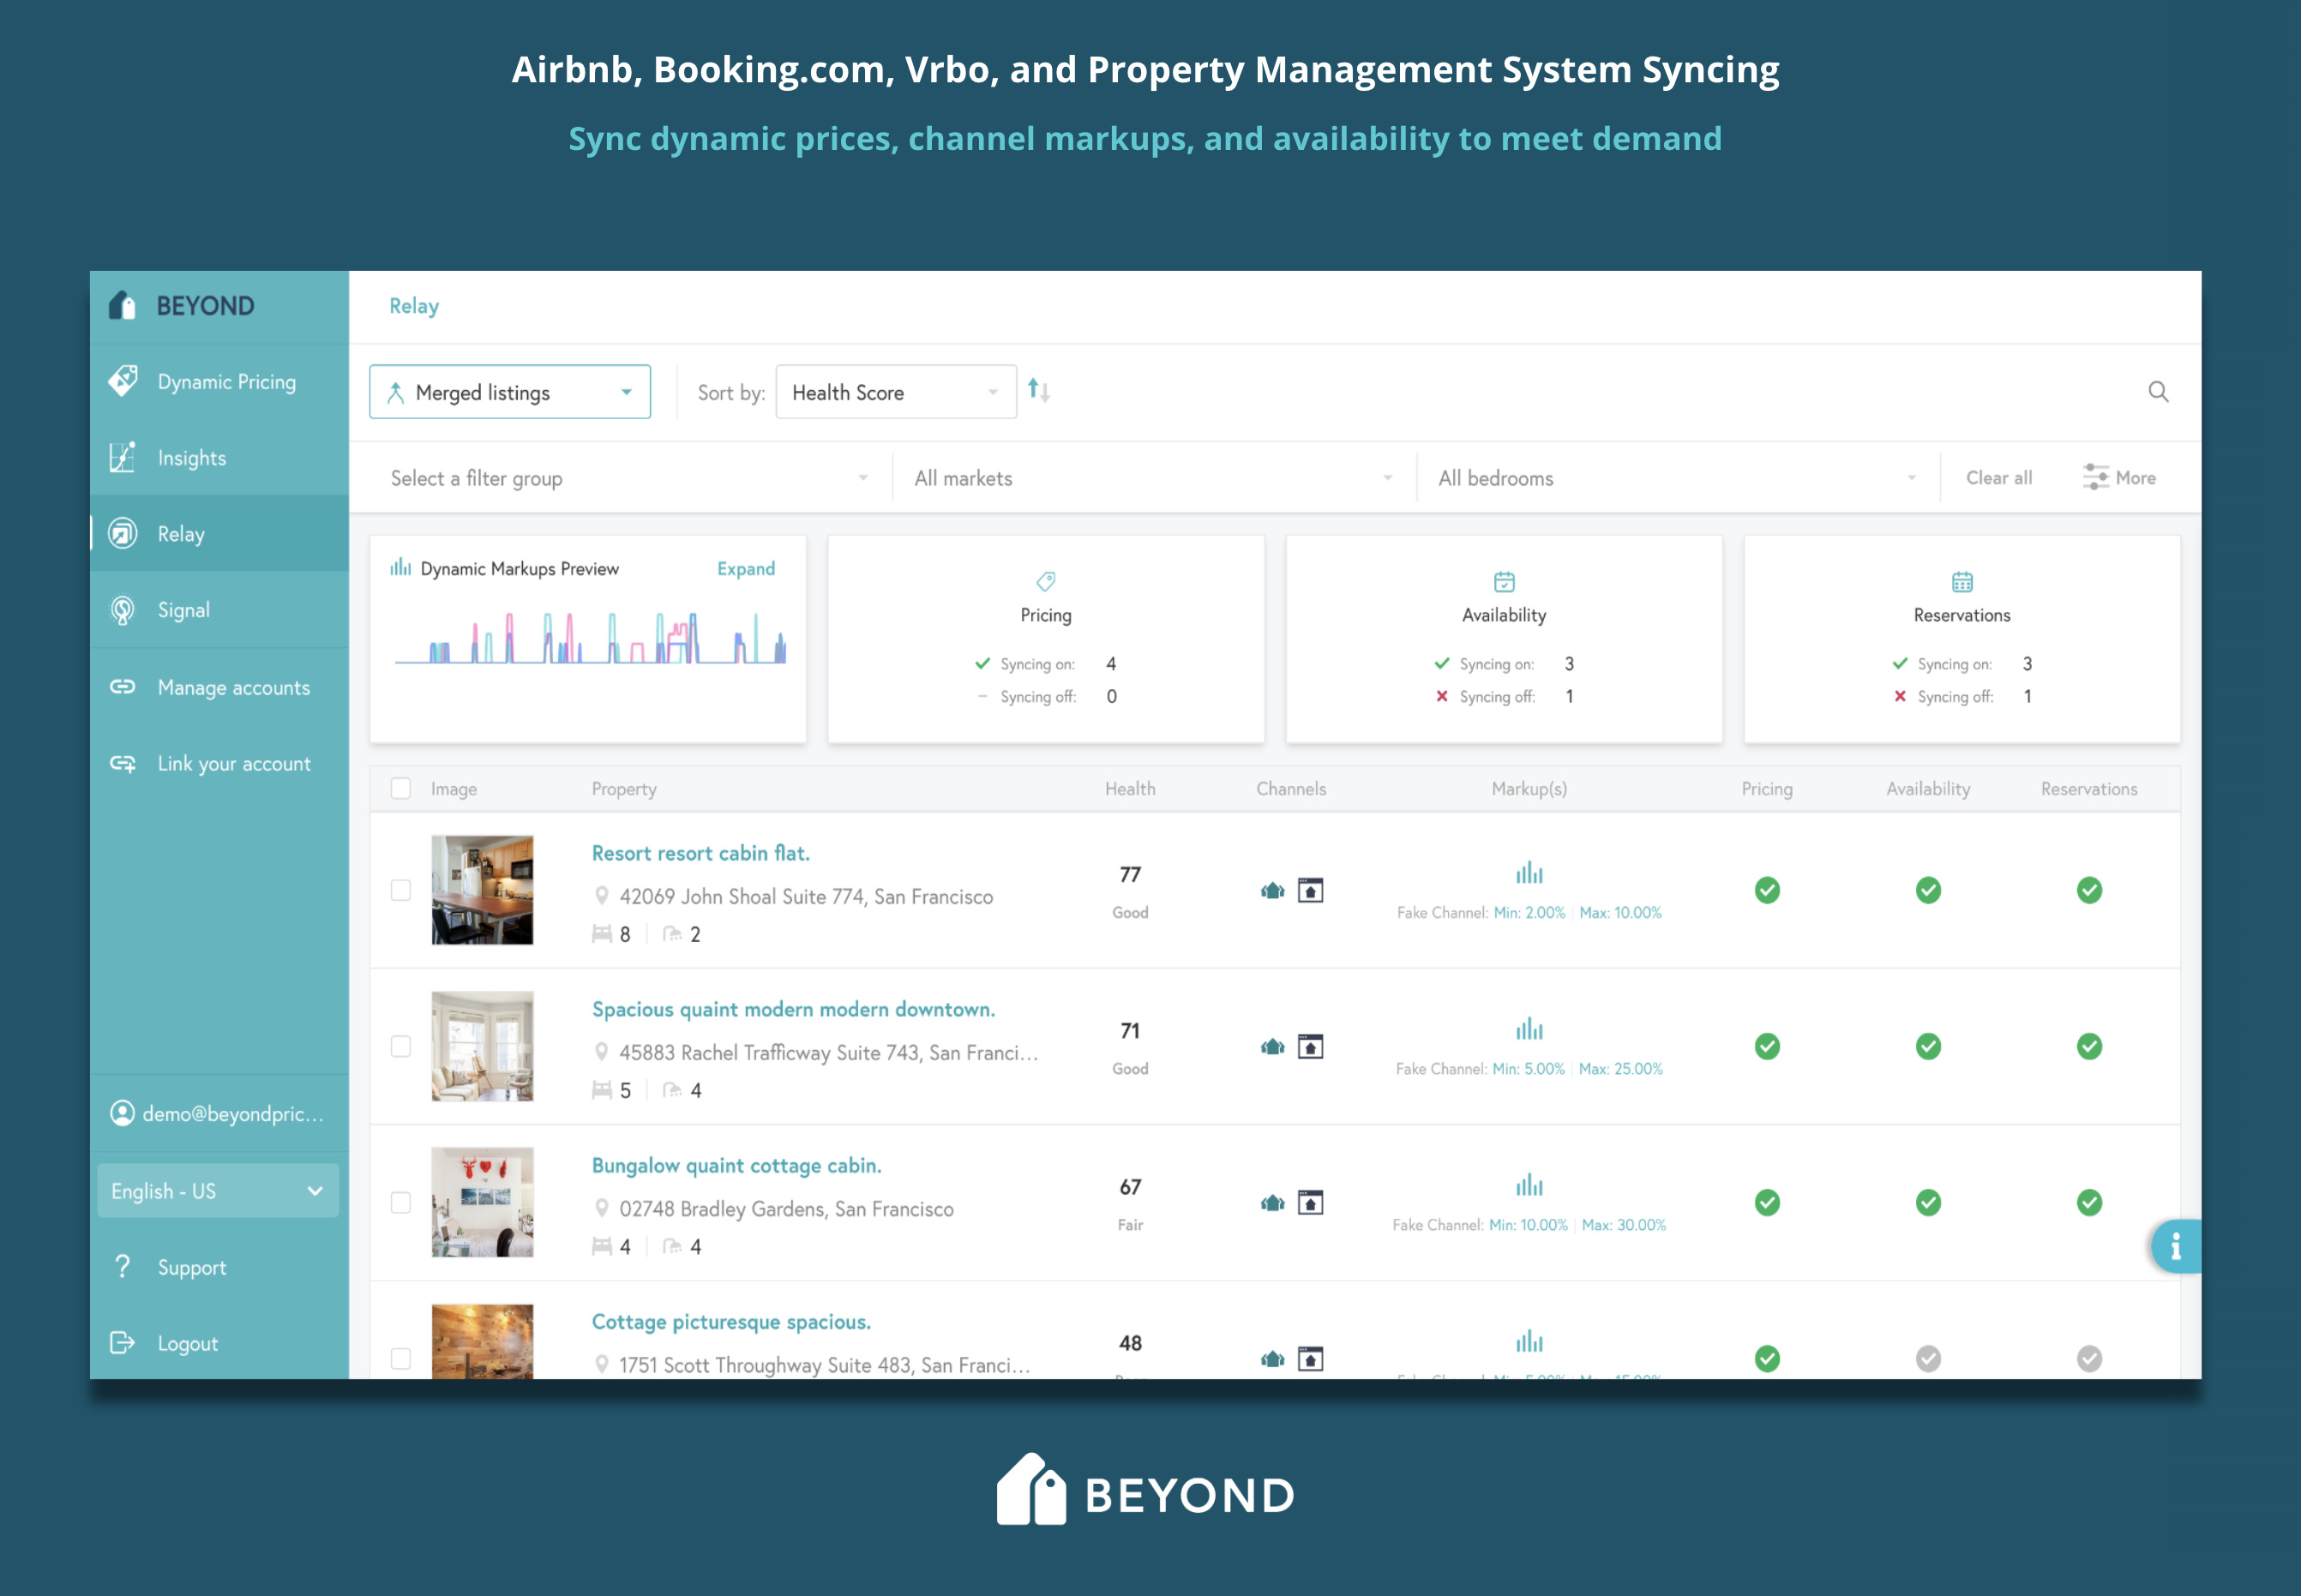Tick checkbox for Resort resort cabin flat
This screenshot has height=1596, width=2301.
point(401,890)
